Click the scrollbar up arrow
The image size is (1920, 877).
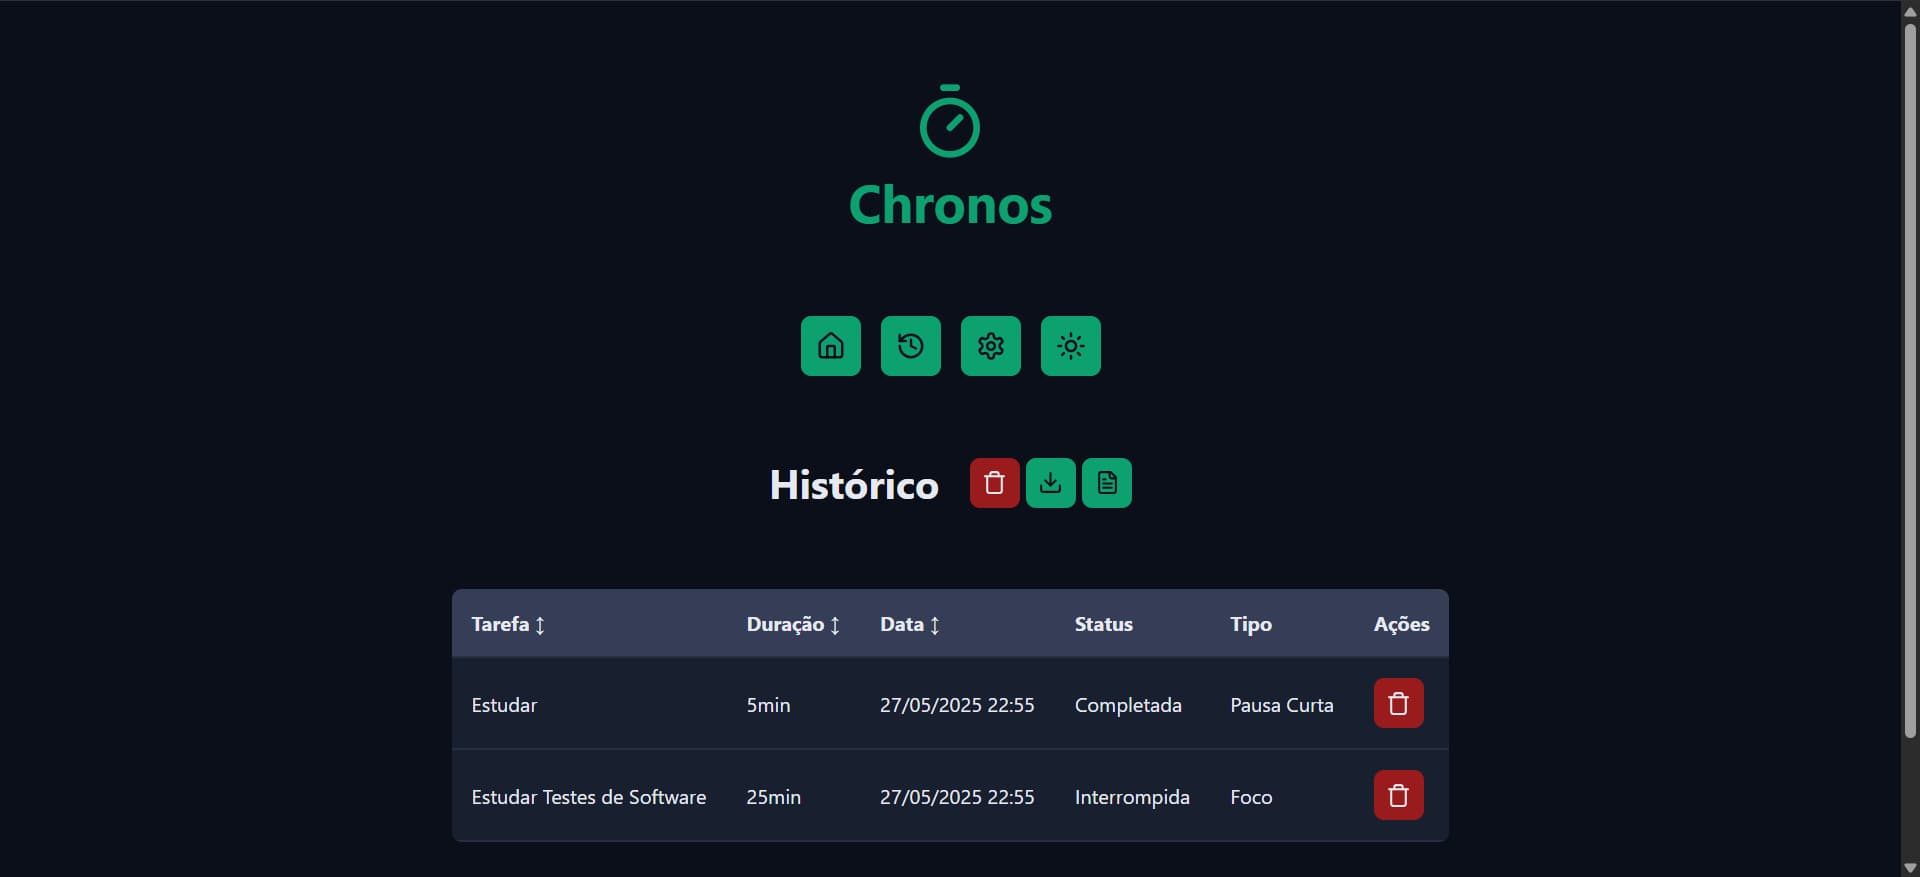pyautogui.click(x=1910, y=11)
